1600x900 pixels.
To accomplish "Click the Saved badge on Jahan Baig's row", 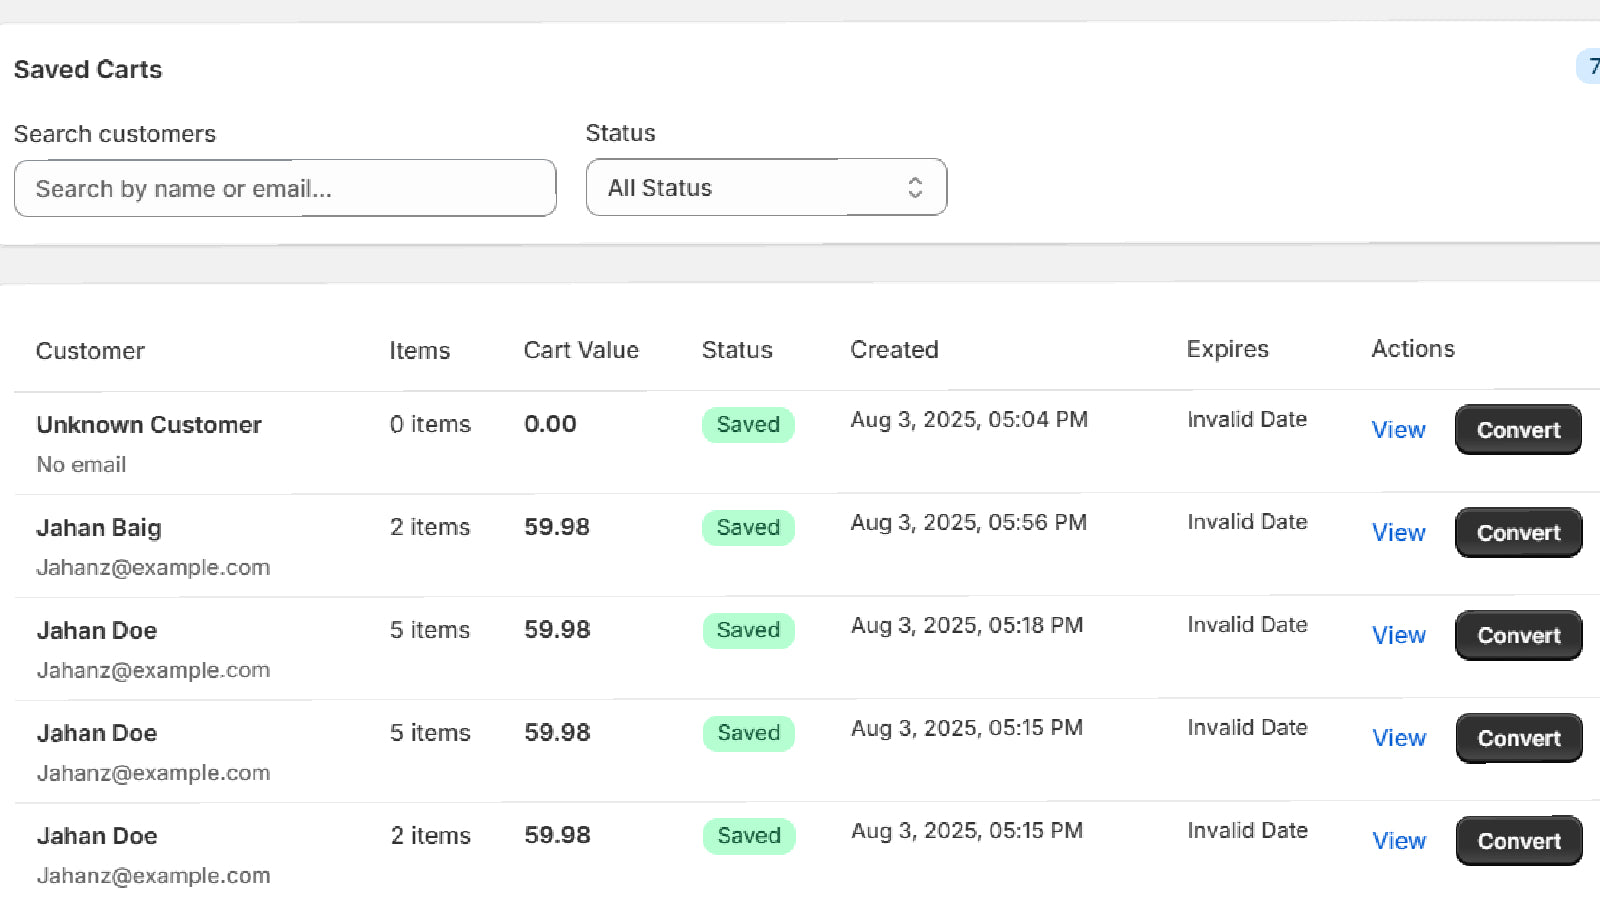I will tap(748, 527).
